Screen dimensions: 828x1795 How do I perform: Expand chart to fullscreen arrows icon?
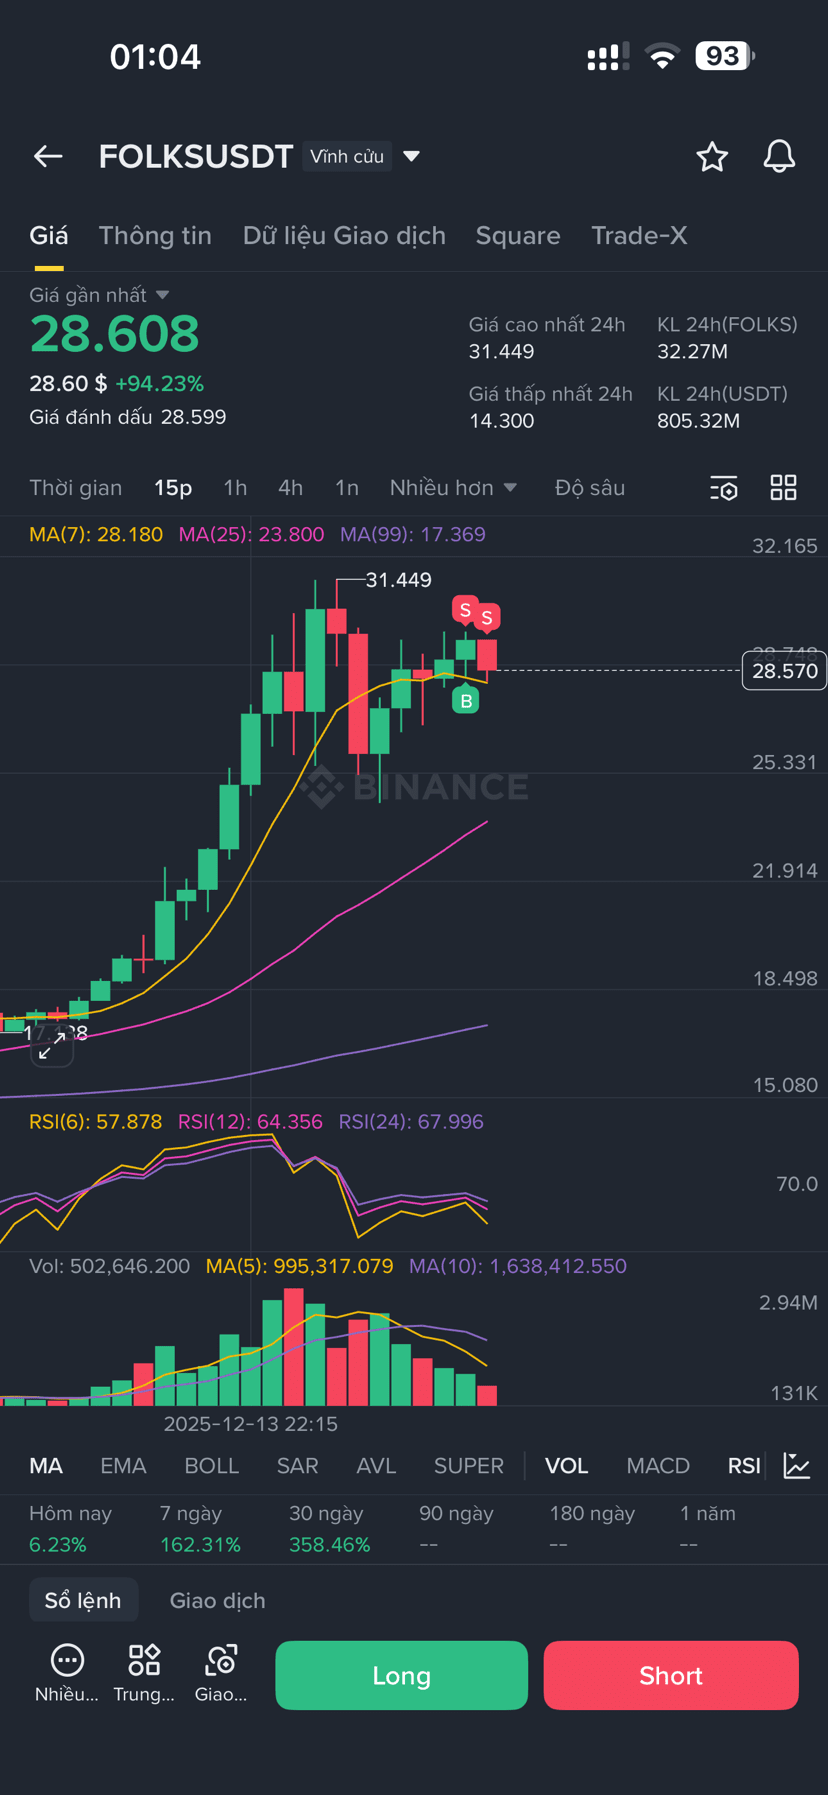[52, 1047]
